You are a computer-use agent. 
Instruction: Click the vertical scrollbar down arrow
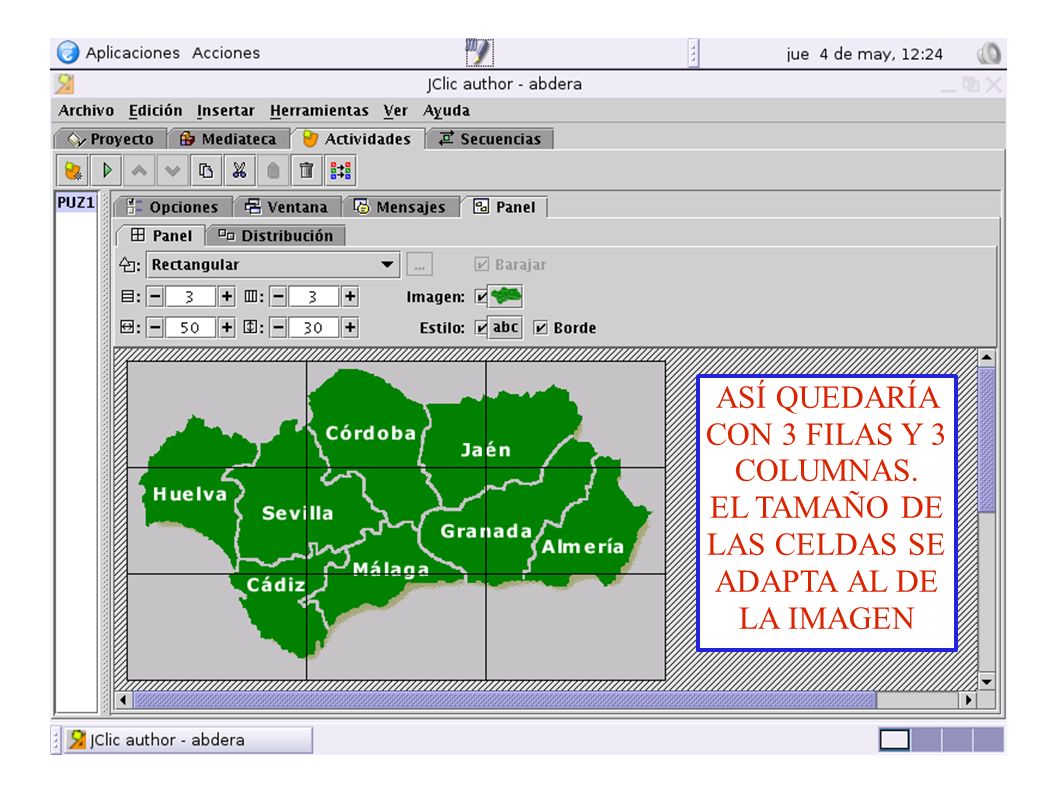pyautogui.click(x=986, y=682)
